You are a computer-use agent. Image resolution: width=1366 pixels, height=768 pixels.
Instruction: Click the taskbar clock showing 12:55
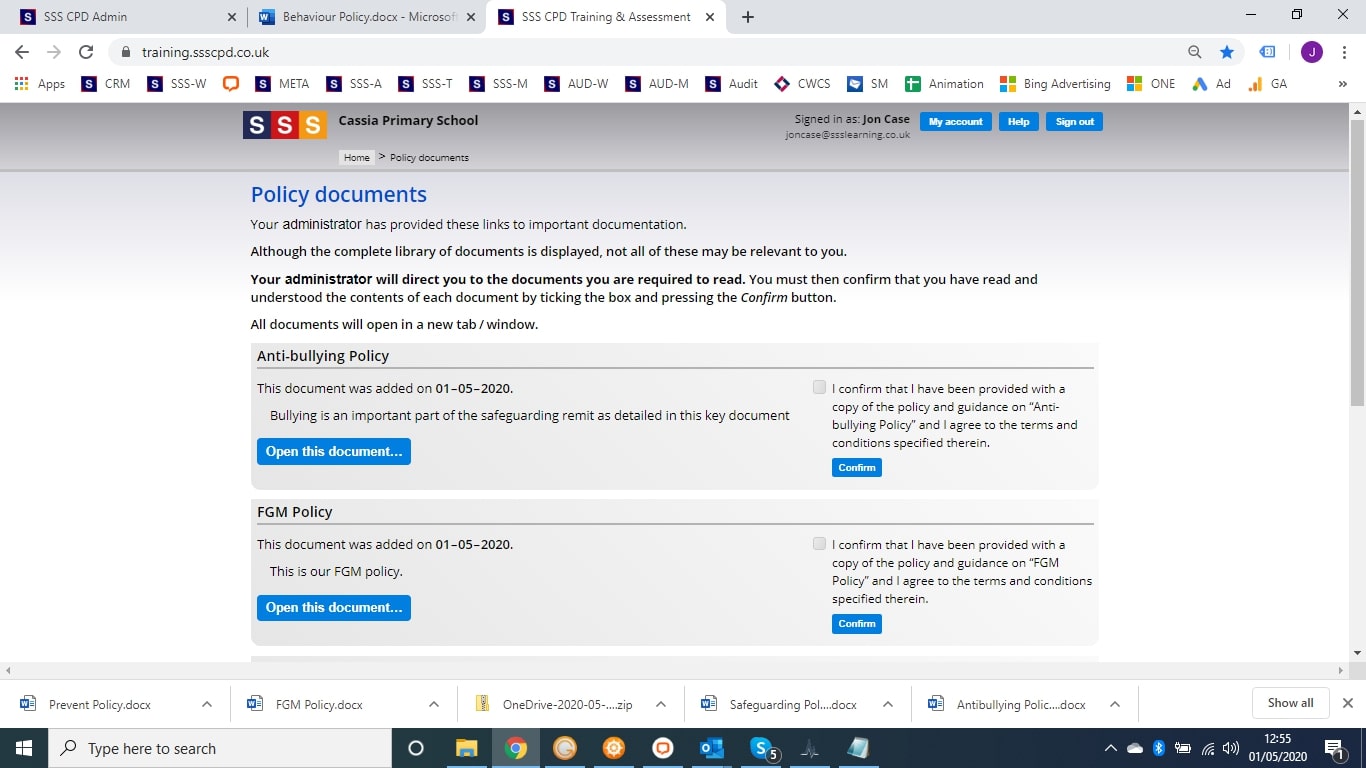[x=1277, y=748]
